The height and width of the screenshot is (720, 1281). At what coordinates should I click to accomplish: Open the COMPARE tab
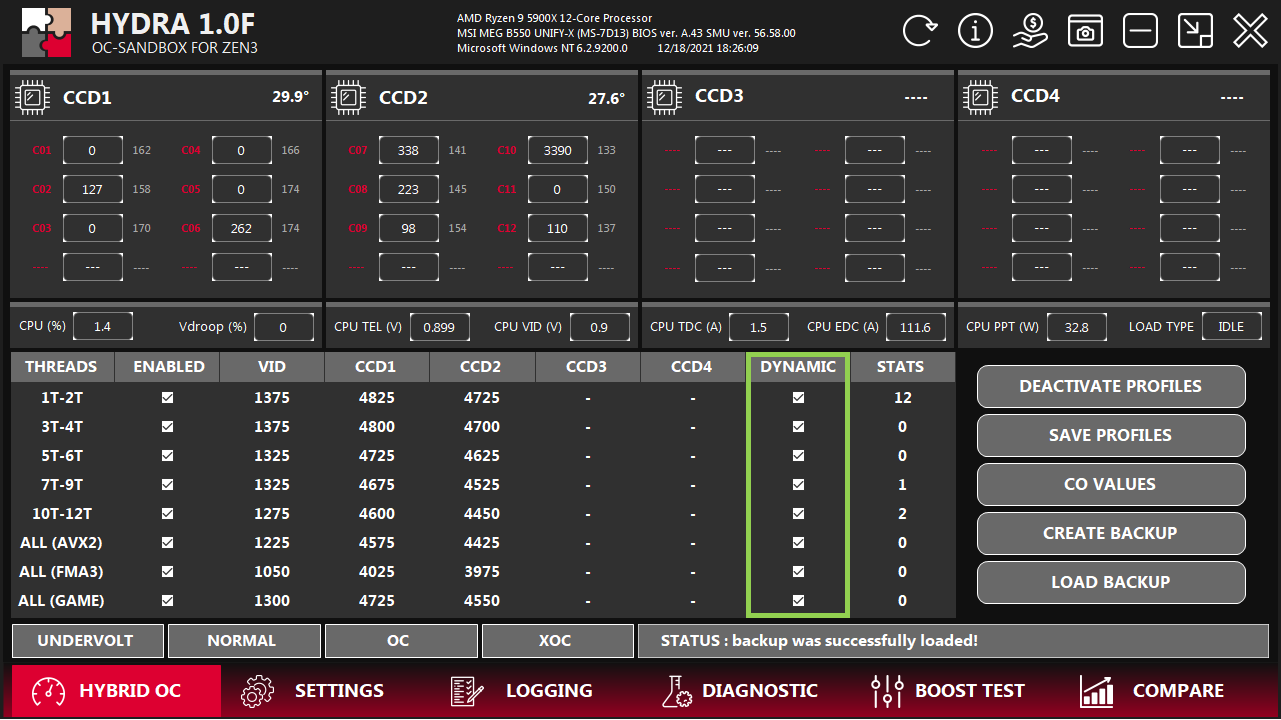point(1151,691)
